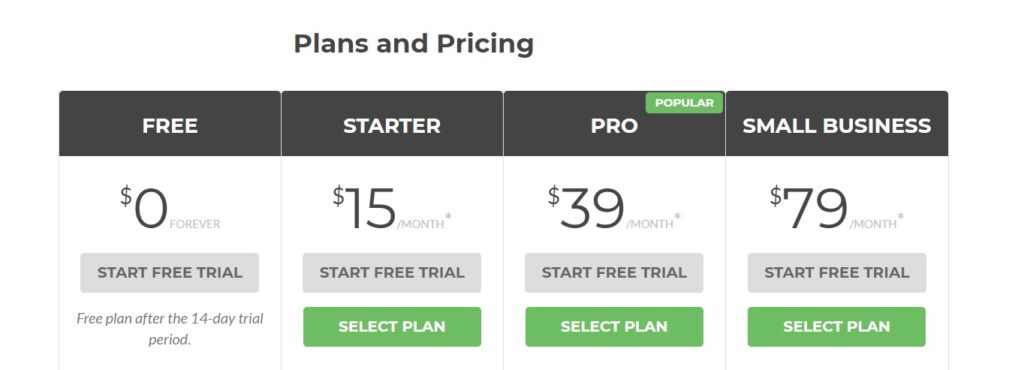Viewport: 1024px width, 370px height.
Task: Start free trial for Small Business plan
Action: pos(837,273)
